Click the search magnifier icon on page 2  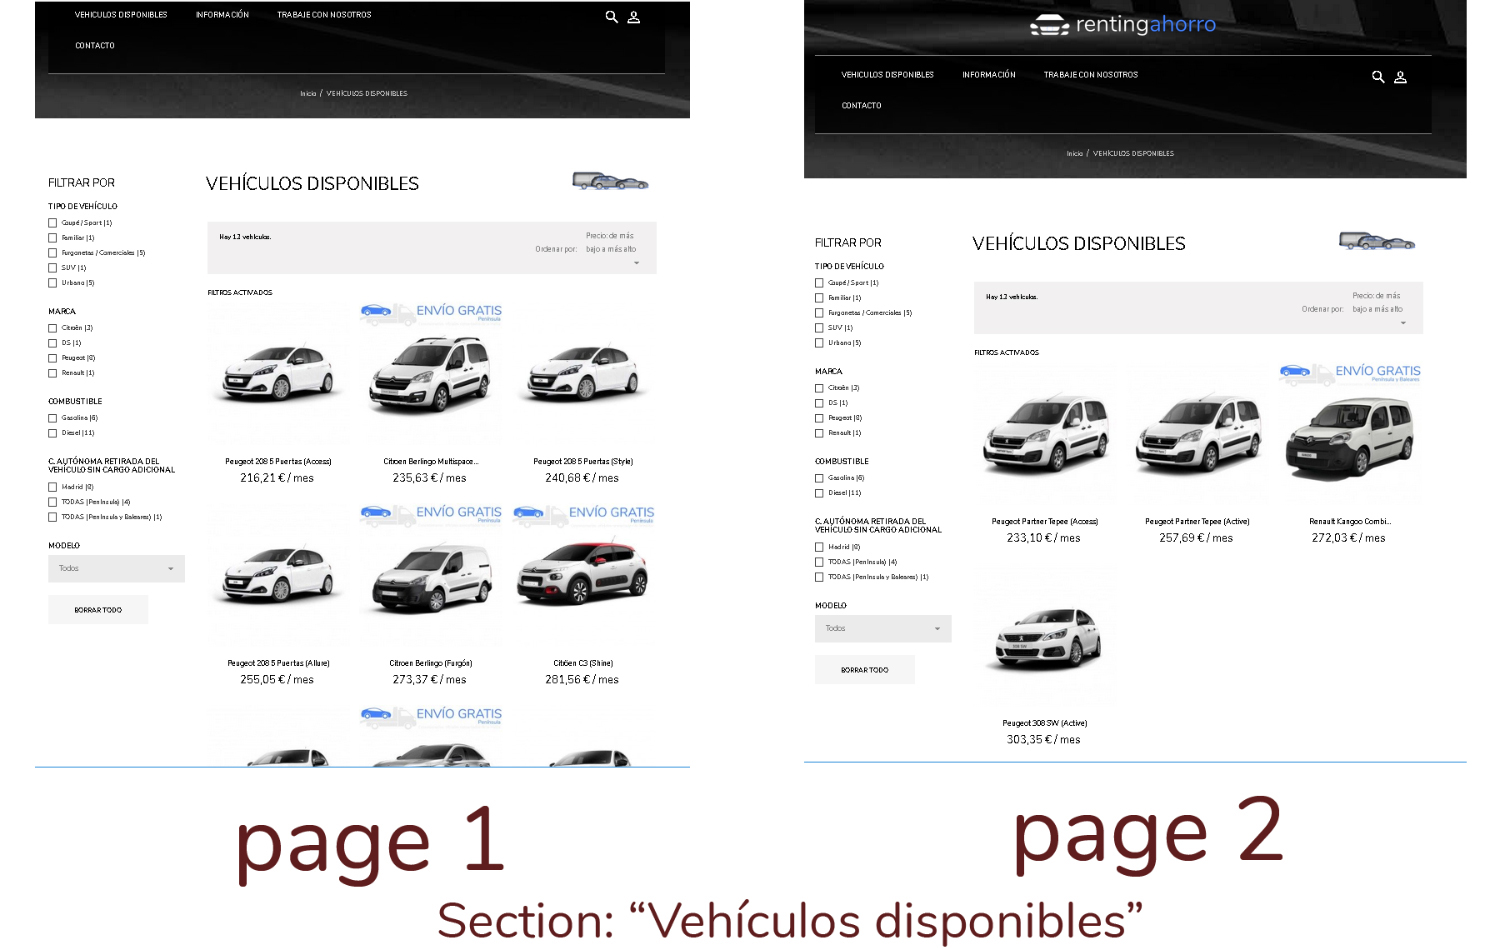(x=1378, y=77)
